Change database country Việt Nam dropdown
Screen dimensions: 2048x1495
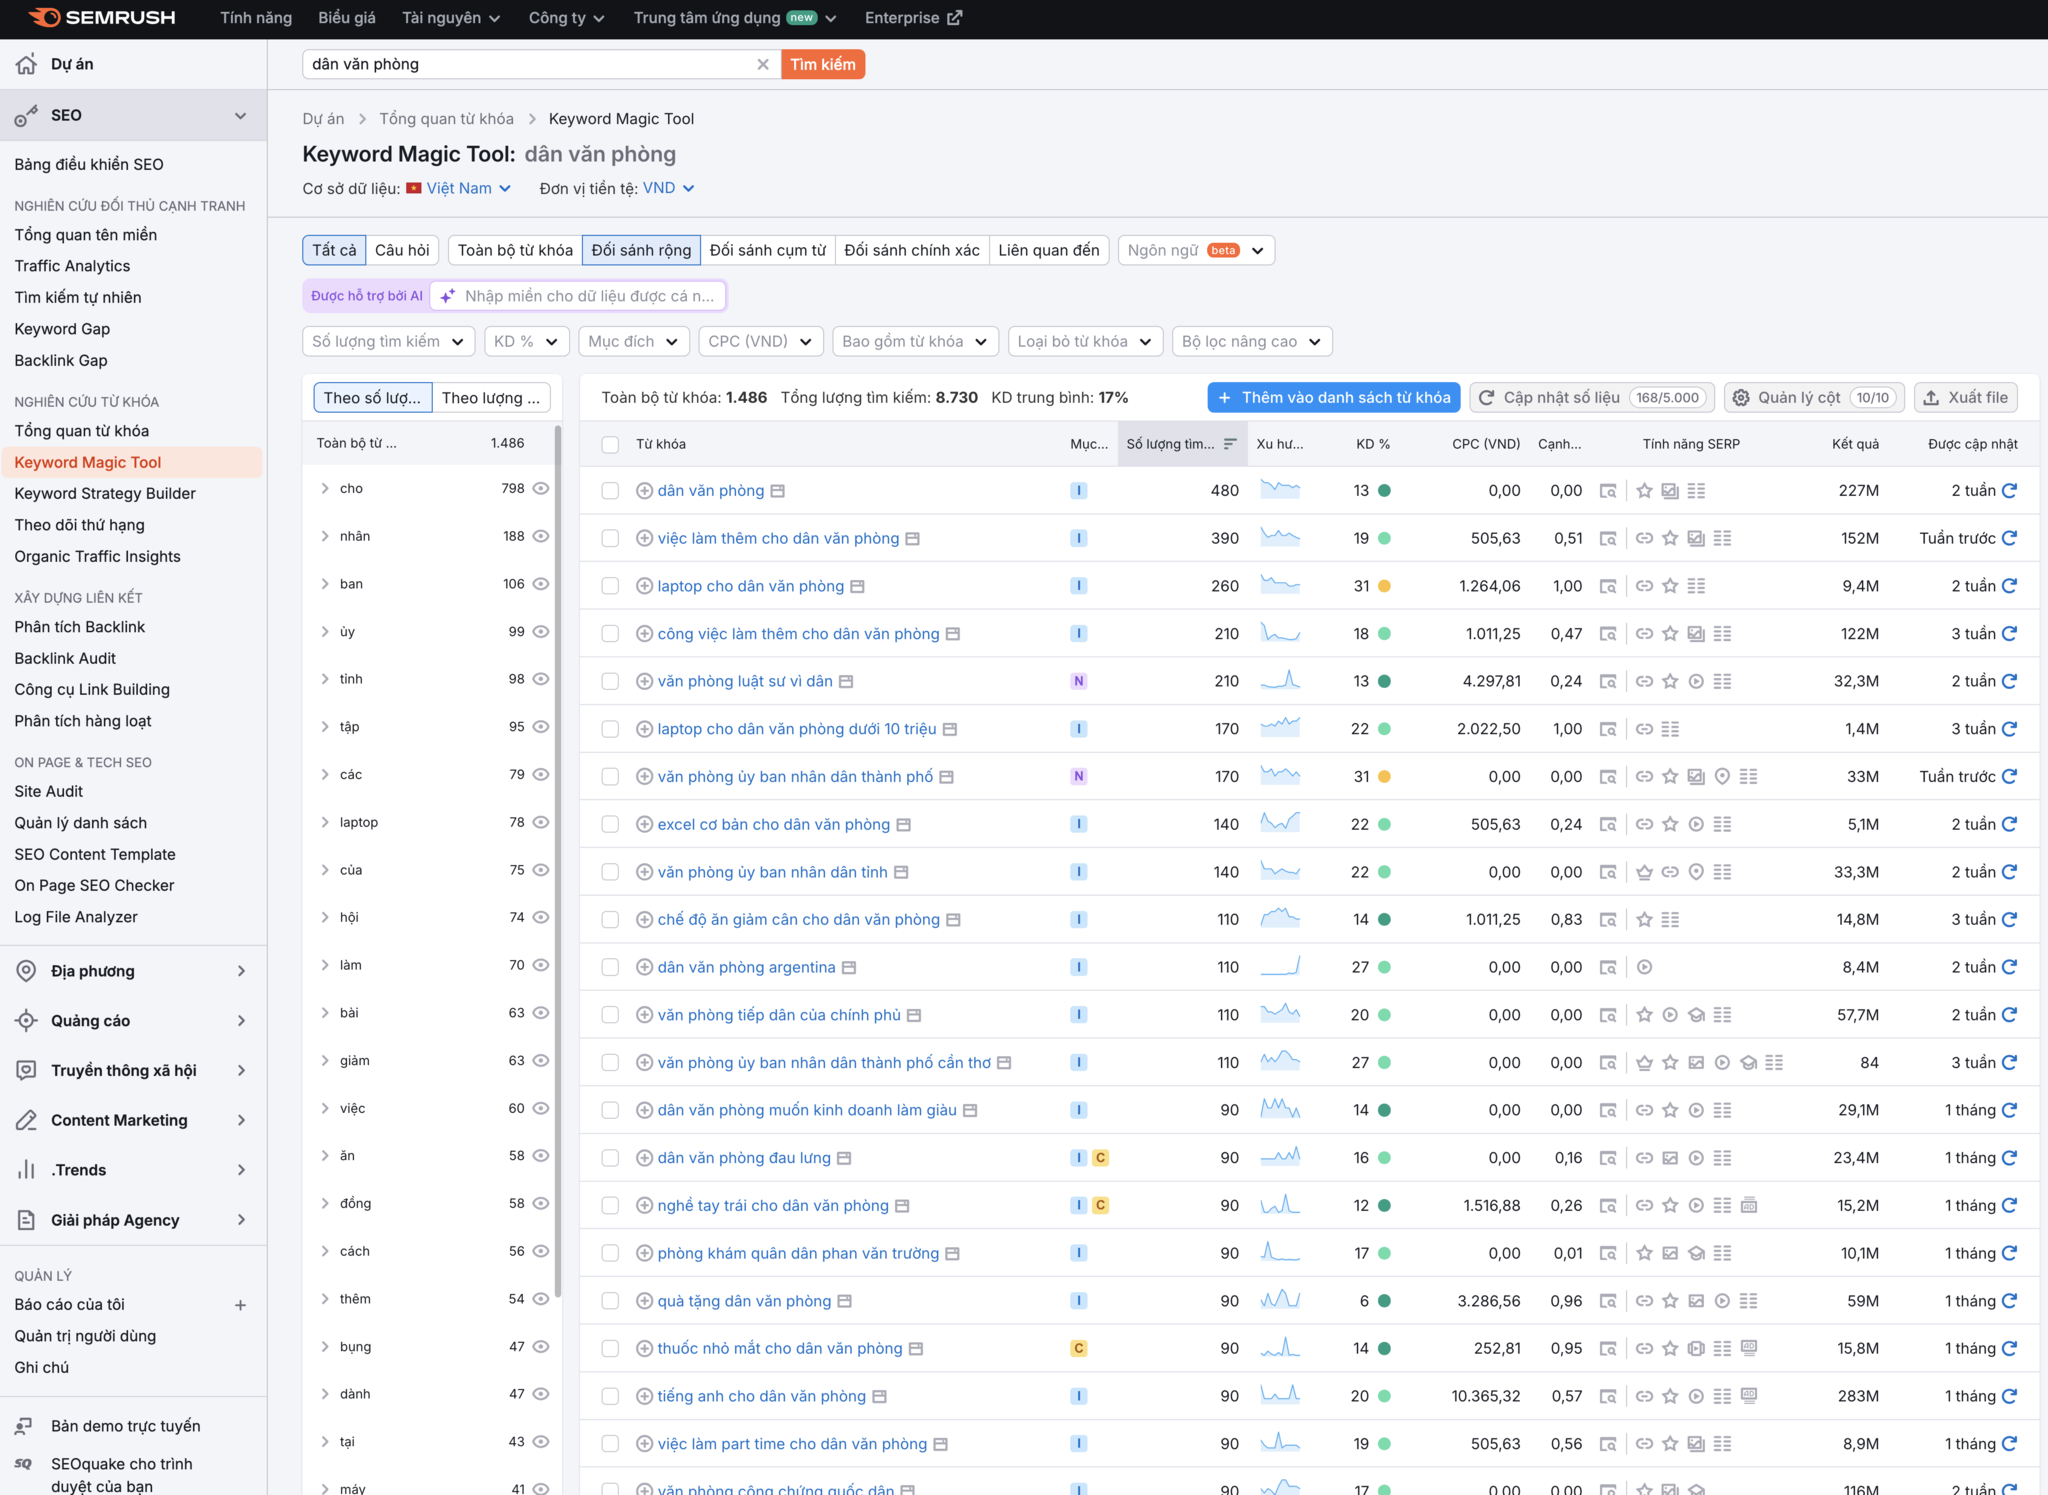click(459, 188)
